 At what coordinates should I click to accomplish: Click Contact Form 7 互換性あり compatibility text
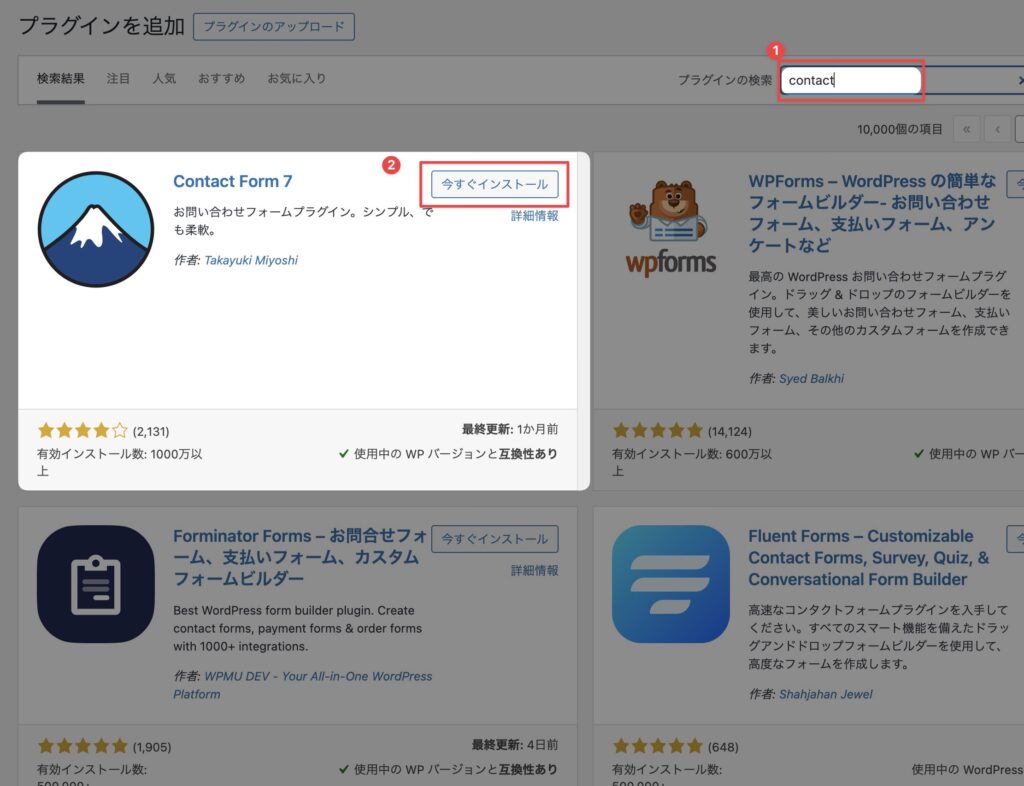[x=448, y=454]
